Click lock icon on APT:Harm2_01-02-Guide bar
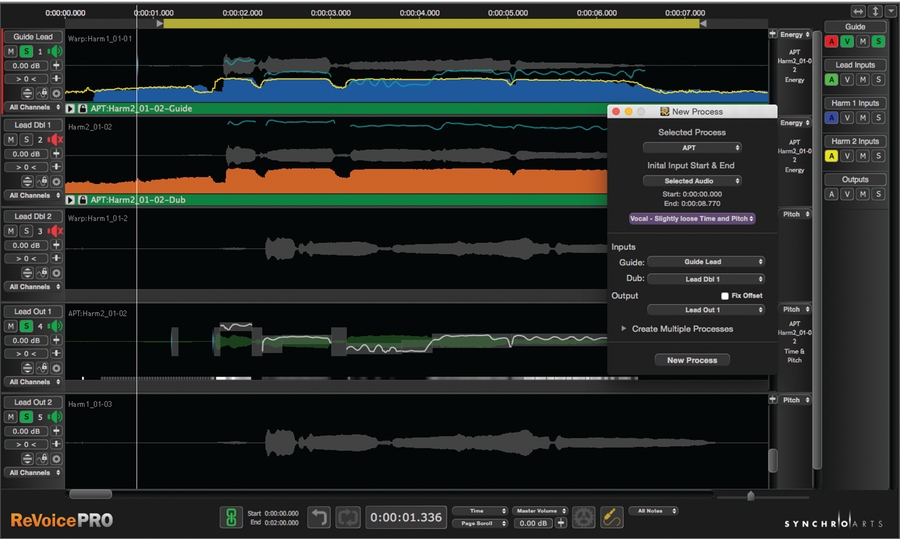This screenshot has width=900, height=539. (x=82, y=108)
